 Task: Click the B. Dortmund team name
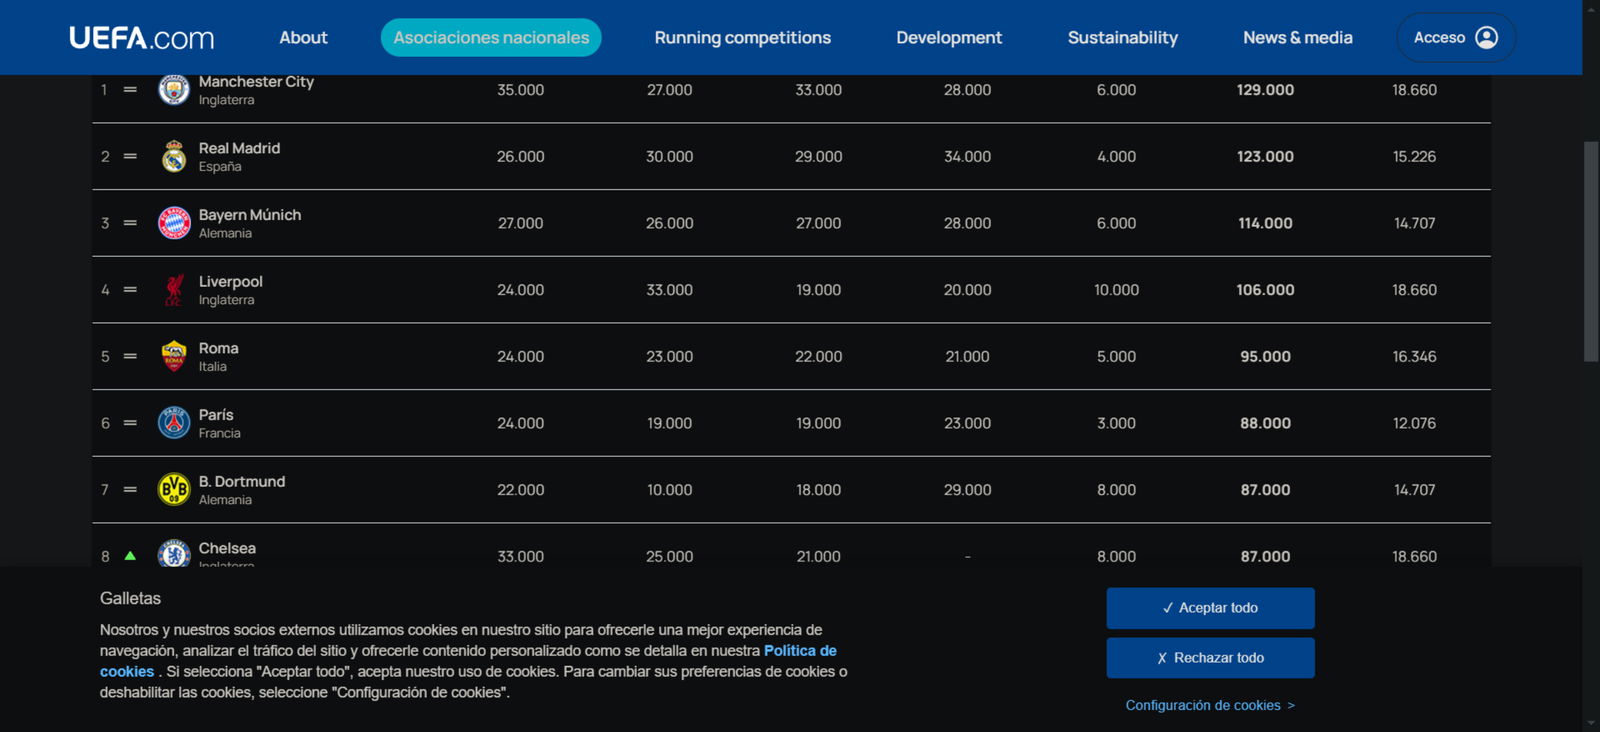click(x=242, y=482)
